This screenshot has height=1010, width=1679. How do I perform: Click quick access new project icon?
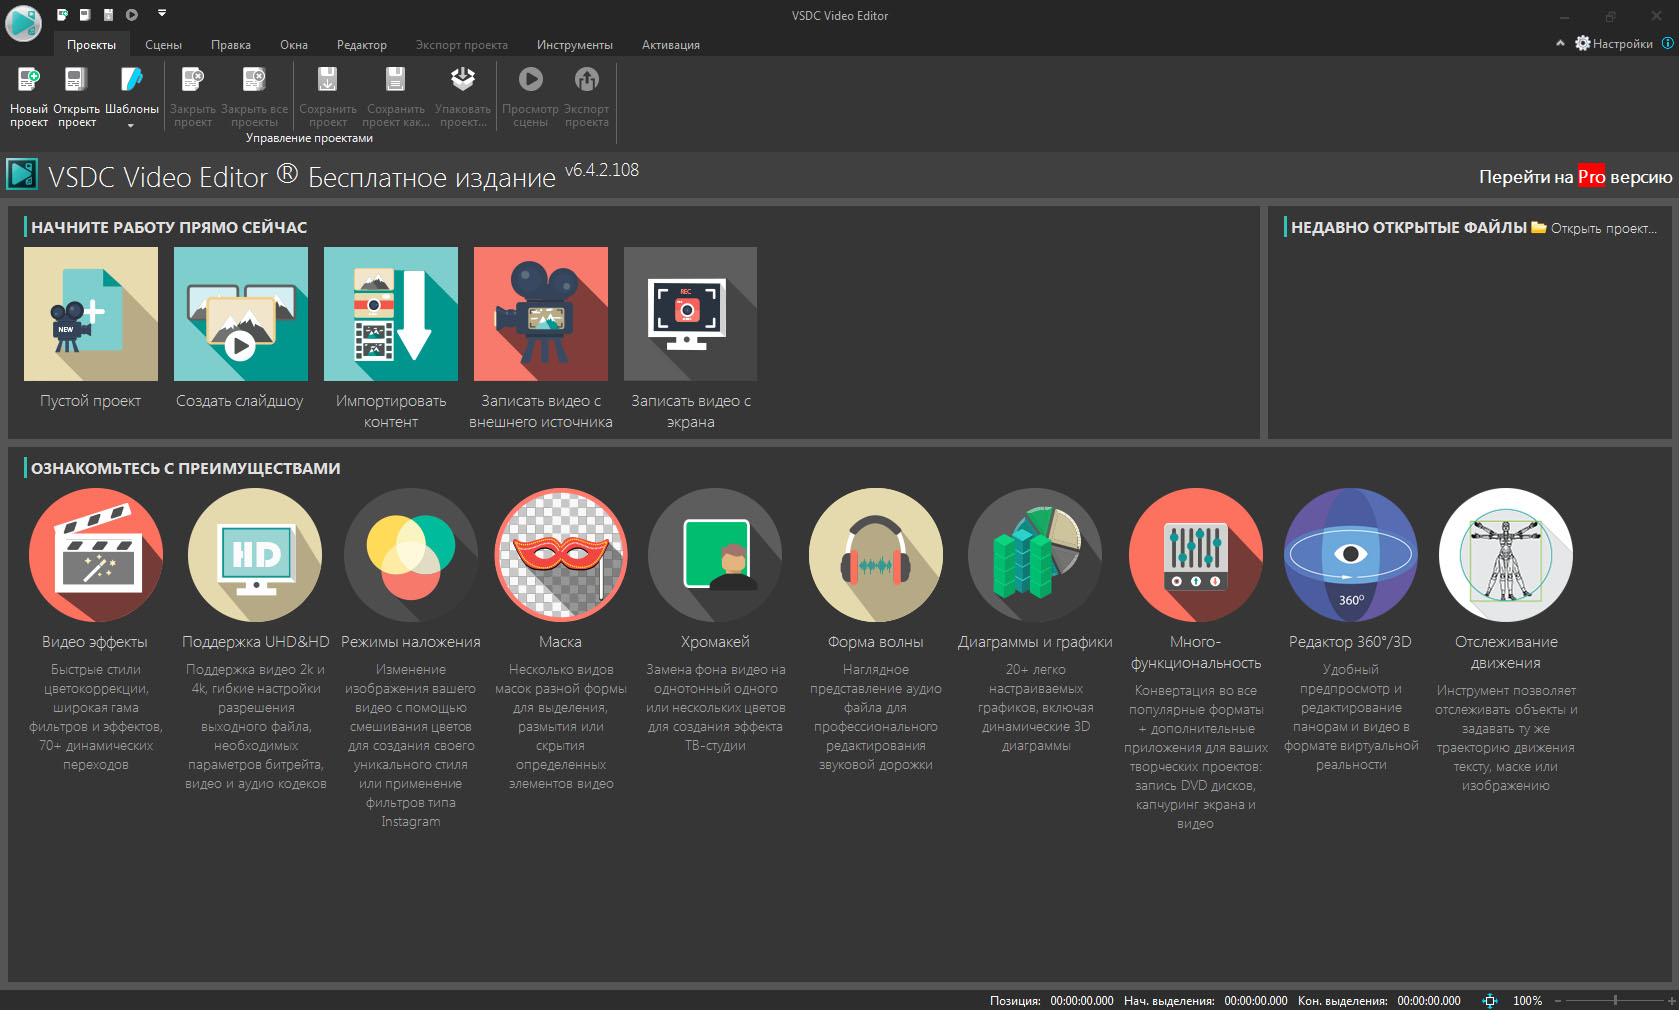[x=63, y=15]
